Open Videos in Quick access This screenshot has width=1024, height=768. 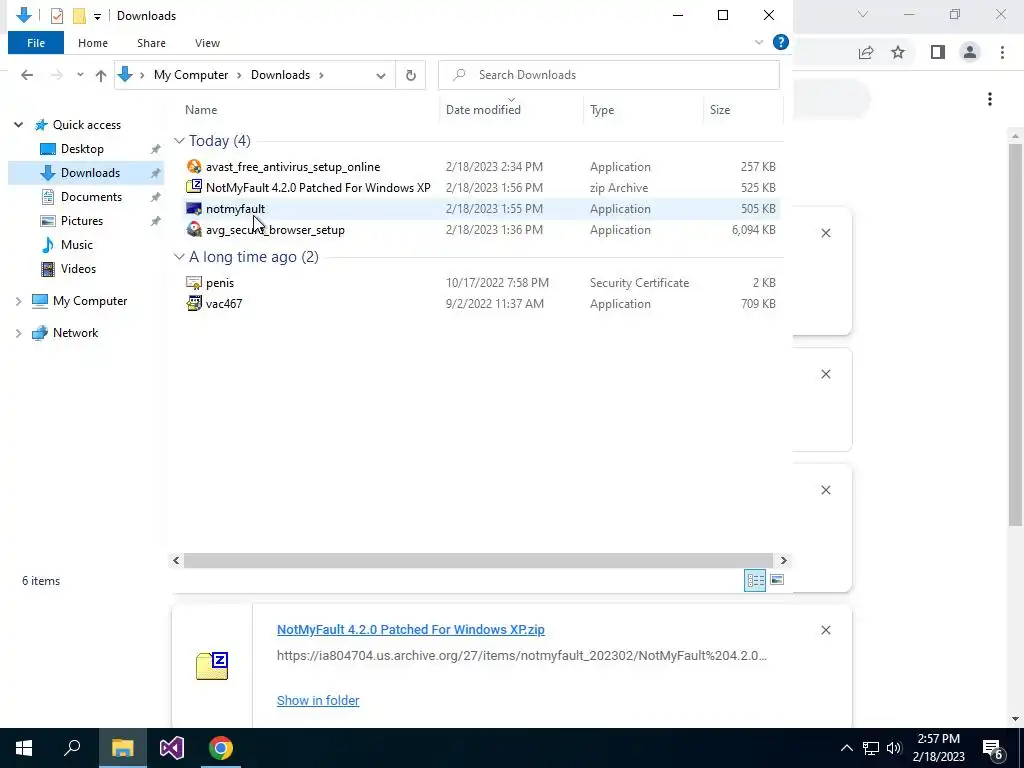point(78,269)
